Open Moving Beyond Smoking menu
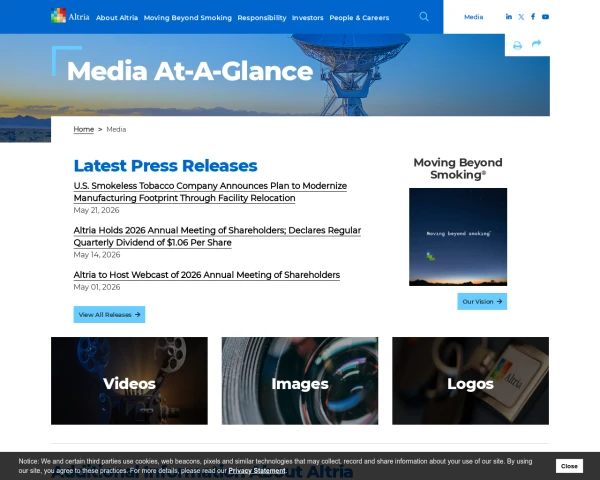This screenshot has height=480, width=600. coord(188,18)
